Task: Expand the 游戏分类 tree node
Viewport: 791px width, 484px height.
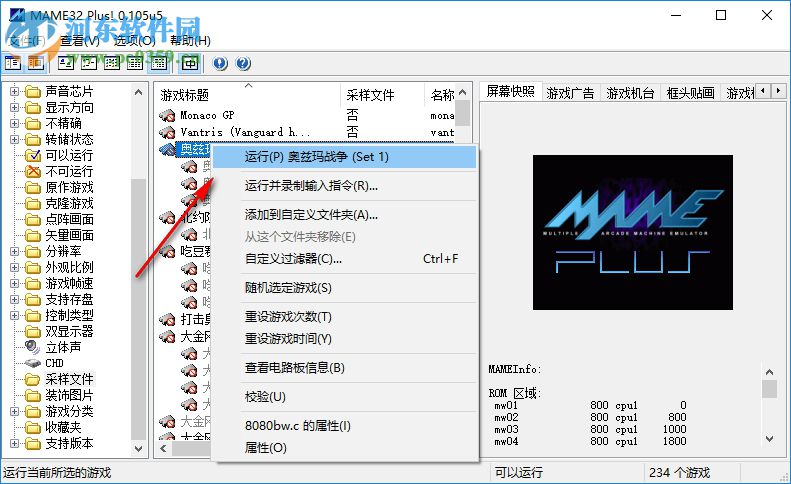Action: tap(14, 411)
